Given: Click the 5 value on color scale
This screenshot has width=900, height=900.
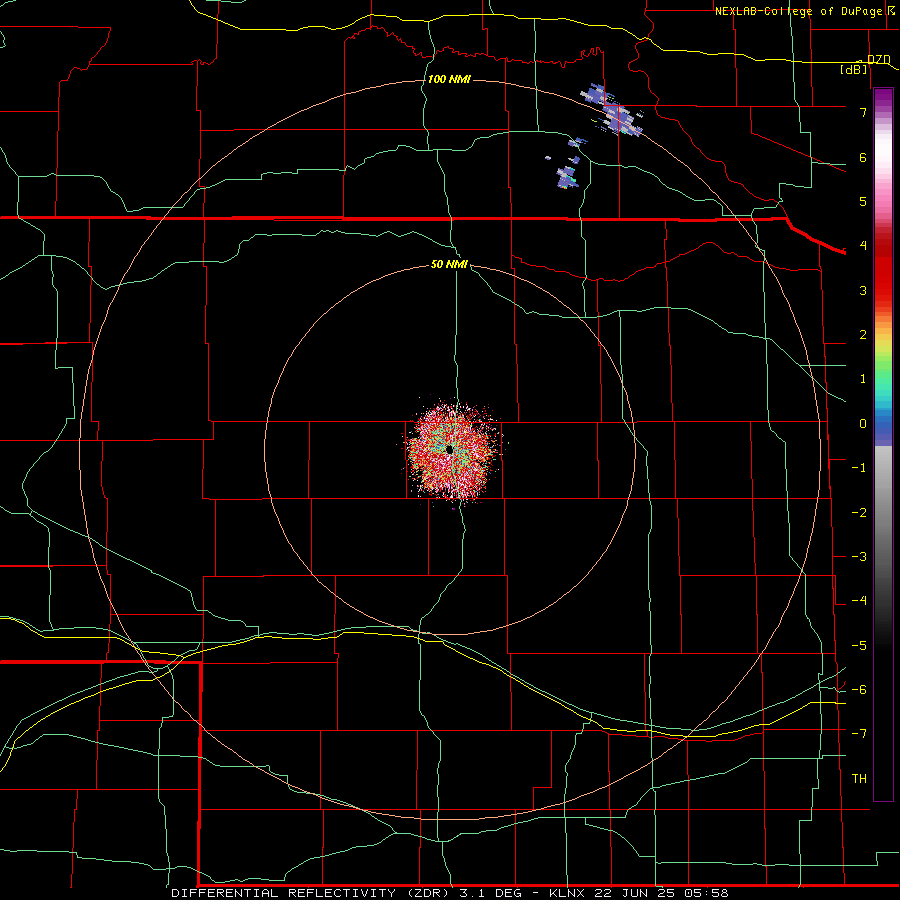Looking at the screenshot, I should [863, 201].
